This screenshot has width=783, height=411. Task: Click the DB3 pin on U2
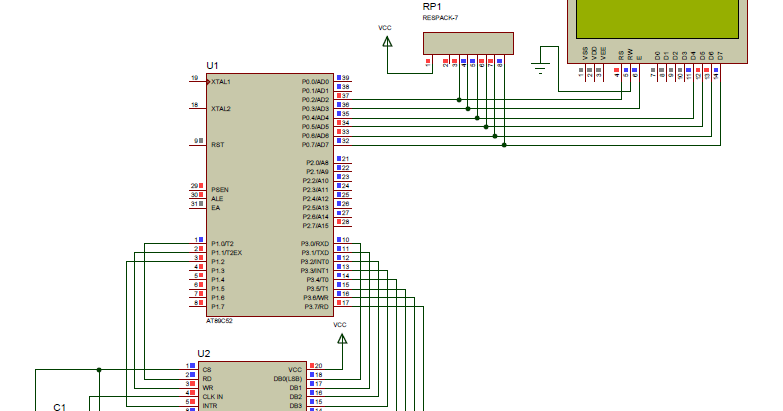pos(296,406)
